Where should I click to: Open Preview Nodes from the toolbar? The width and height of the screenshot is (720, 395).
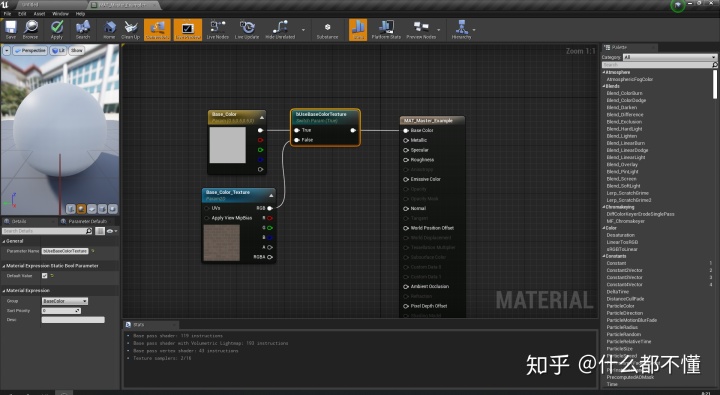421,29
